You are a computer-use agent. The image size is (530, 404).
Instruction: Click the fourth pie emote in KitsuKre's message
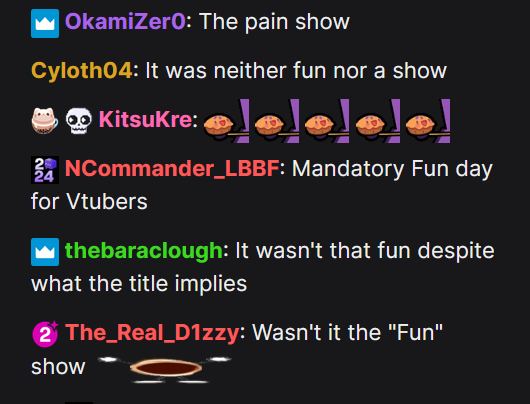point(378,121)
